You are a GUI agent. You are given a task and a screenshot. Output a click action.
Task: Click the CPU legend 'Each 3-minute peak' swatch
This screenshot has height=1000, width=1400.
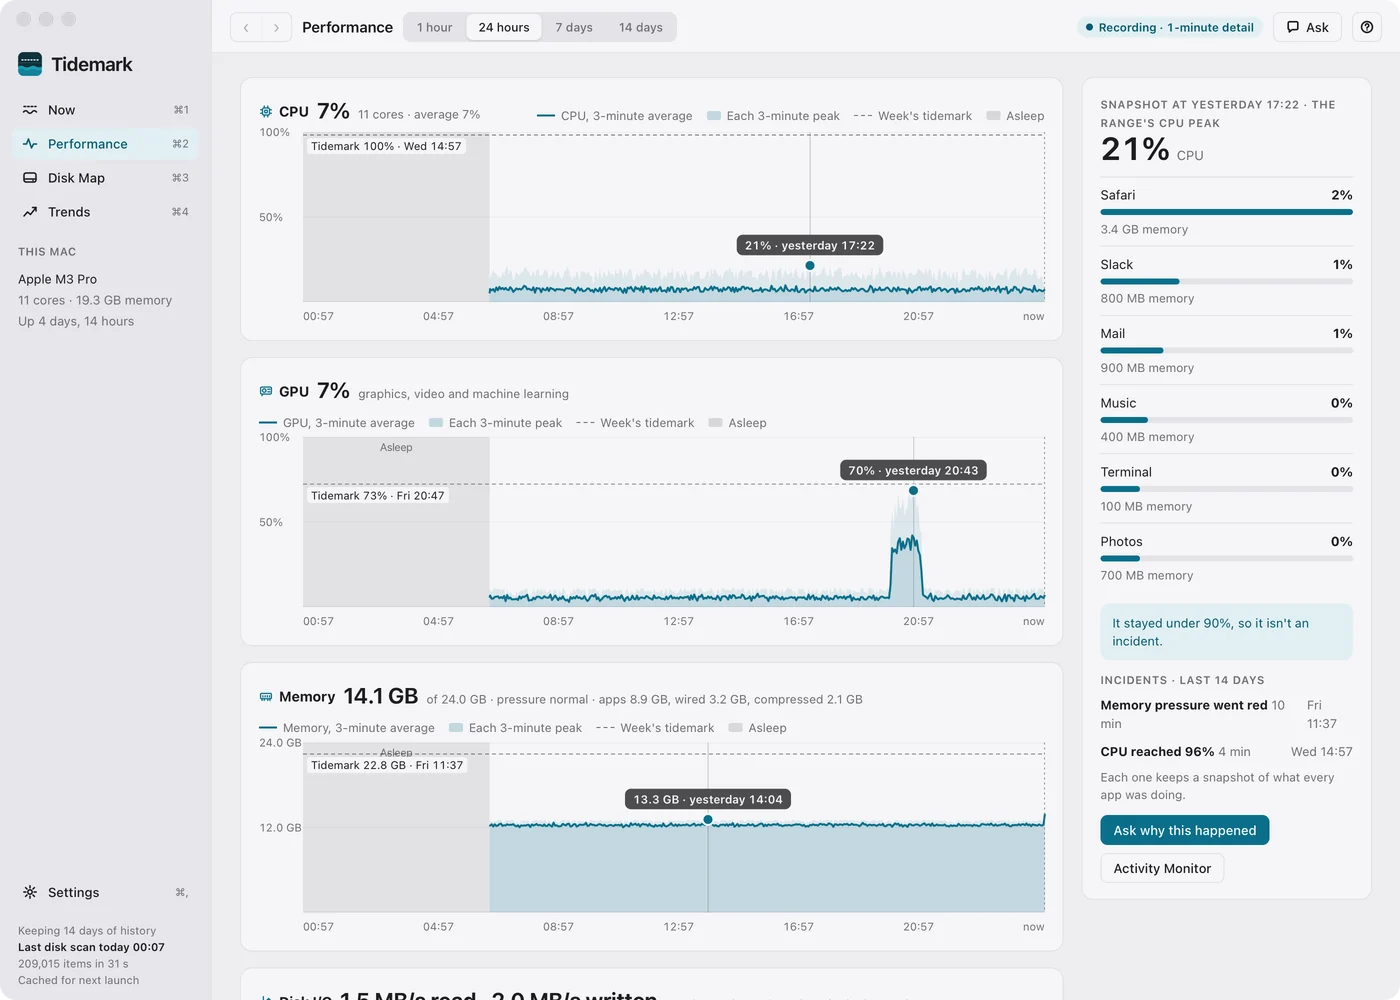(714, 116)
